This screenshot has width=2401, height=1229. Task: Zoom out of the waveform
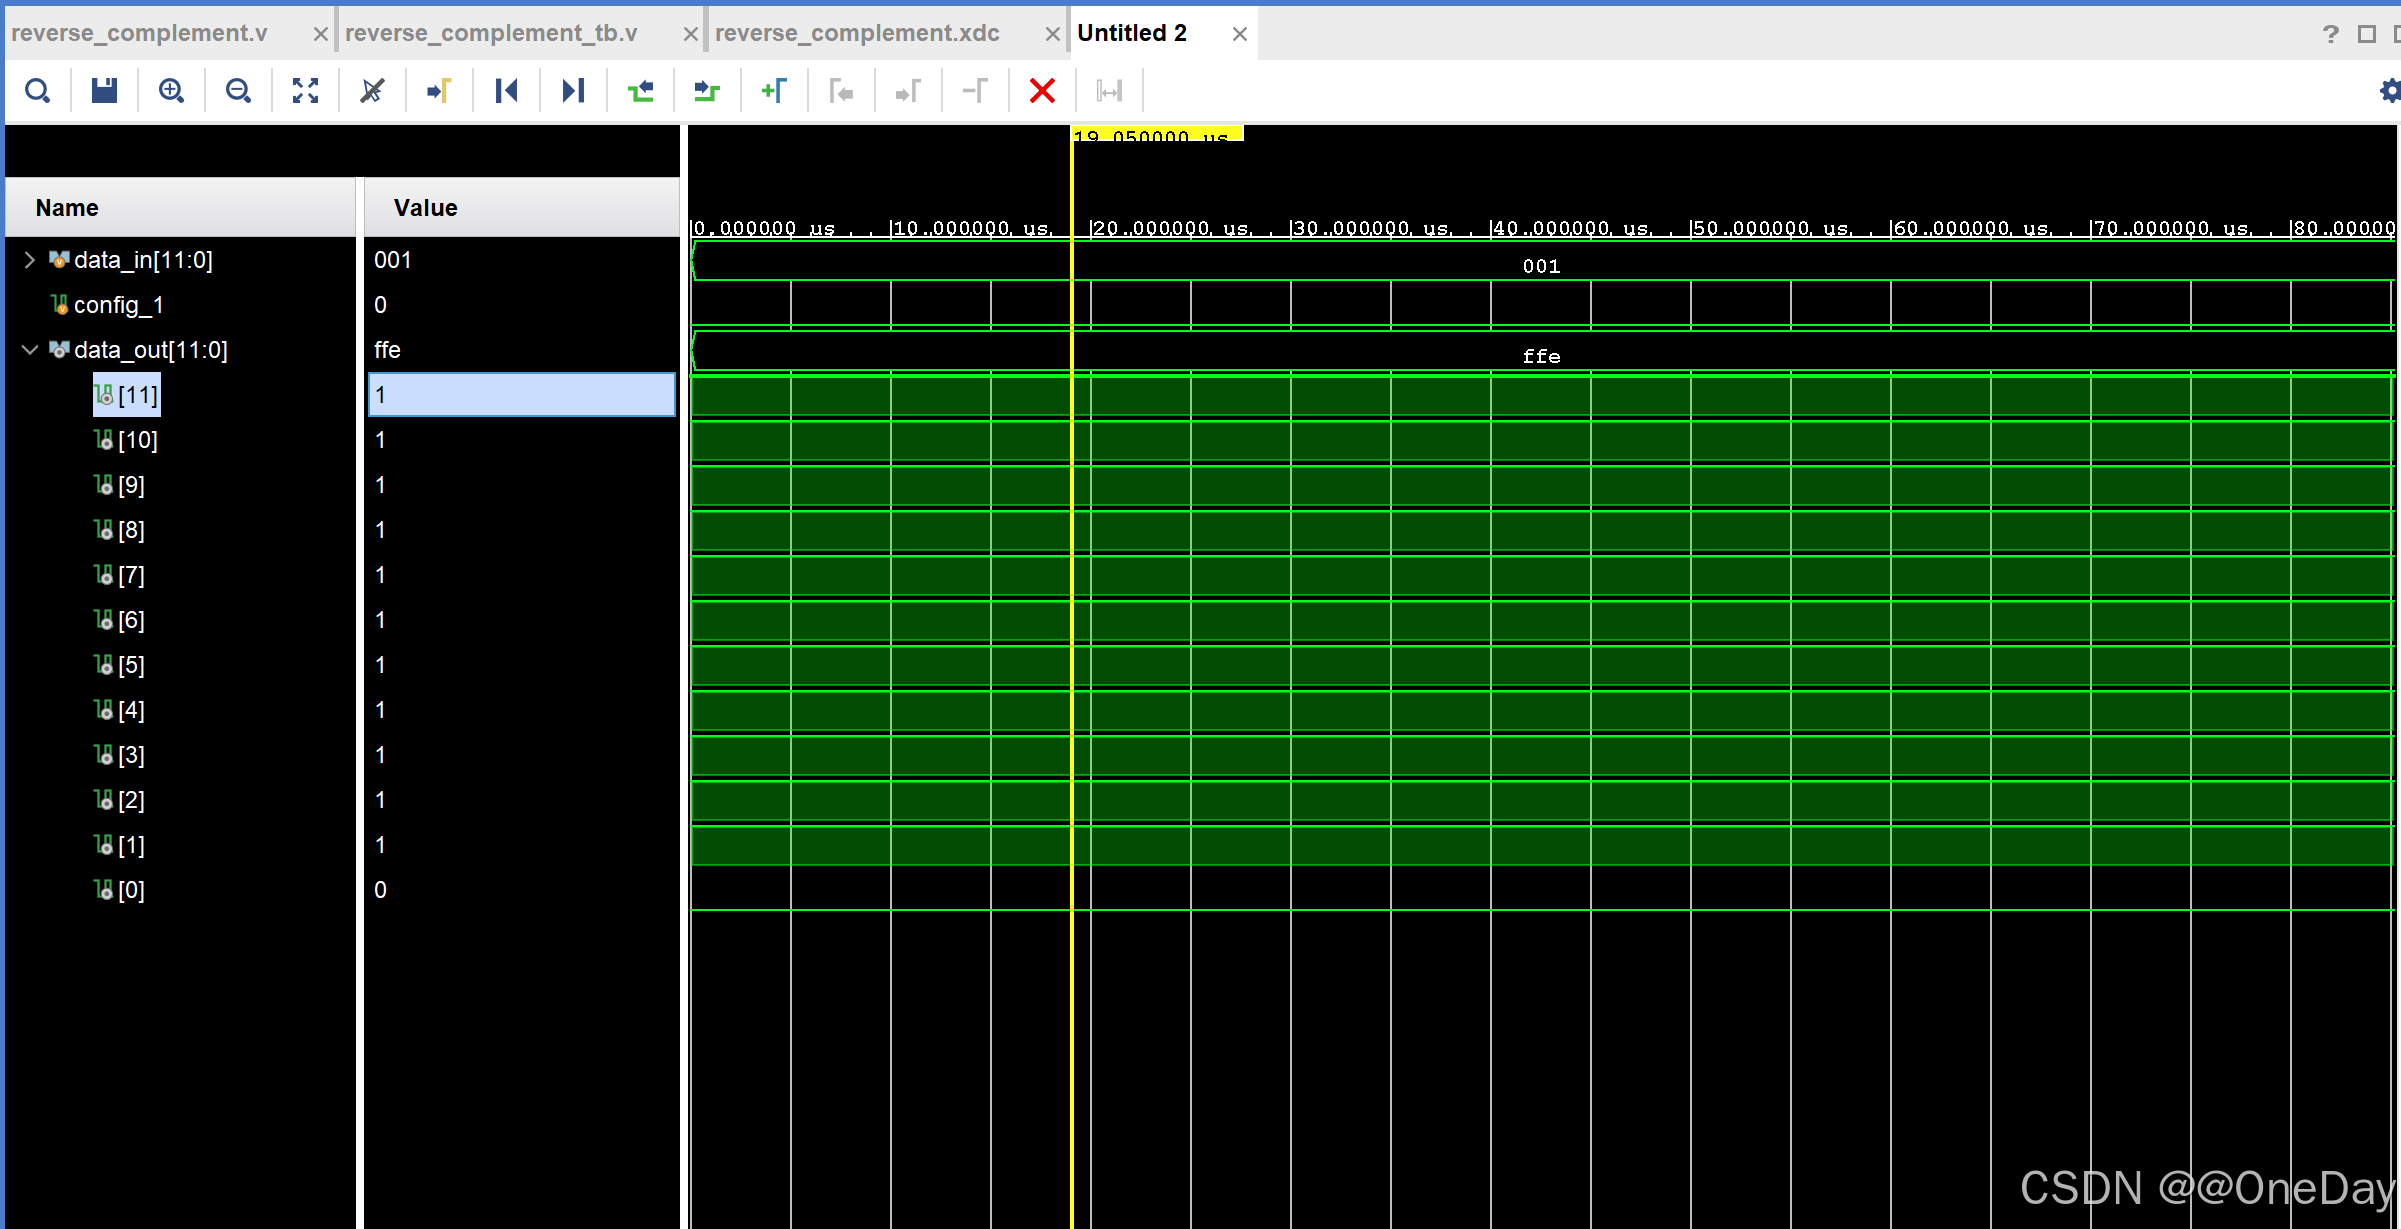tap(238, 91)
